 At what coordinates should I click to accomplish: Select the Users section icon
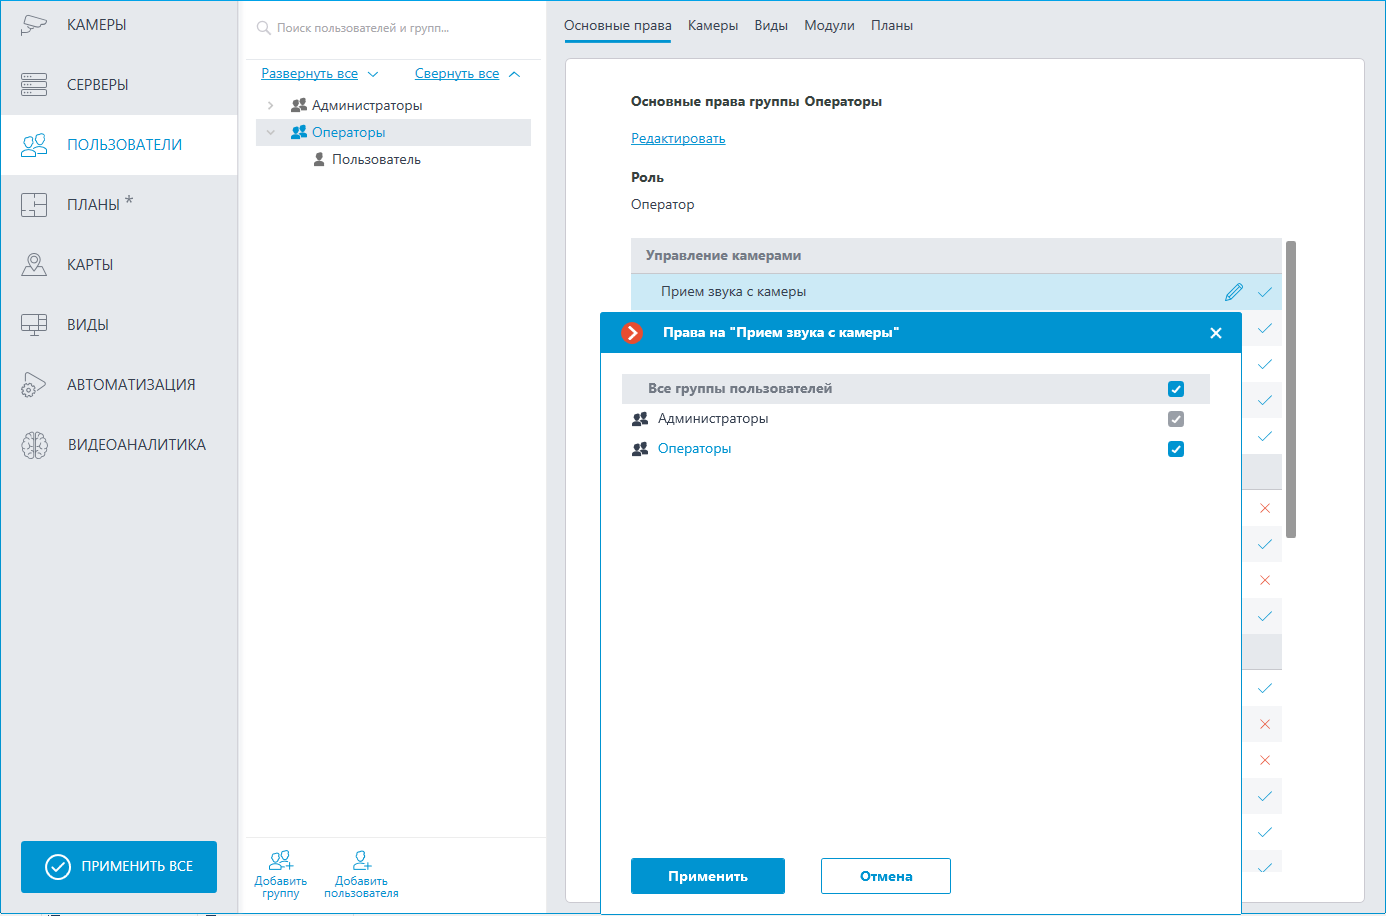tap(34, 145)
